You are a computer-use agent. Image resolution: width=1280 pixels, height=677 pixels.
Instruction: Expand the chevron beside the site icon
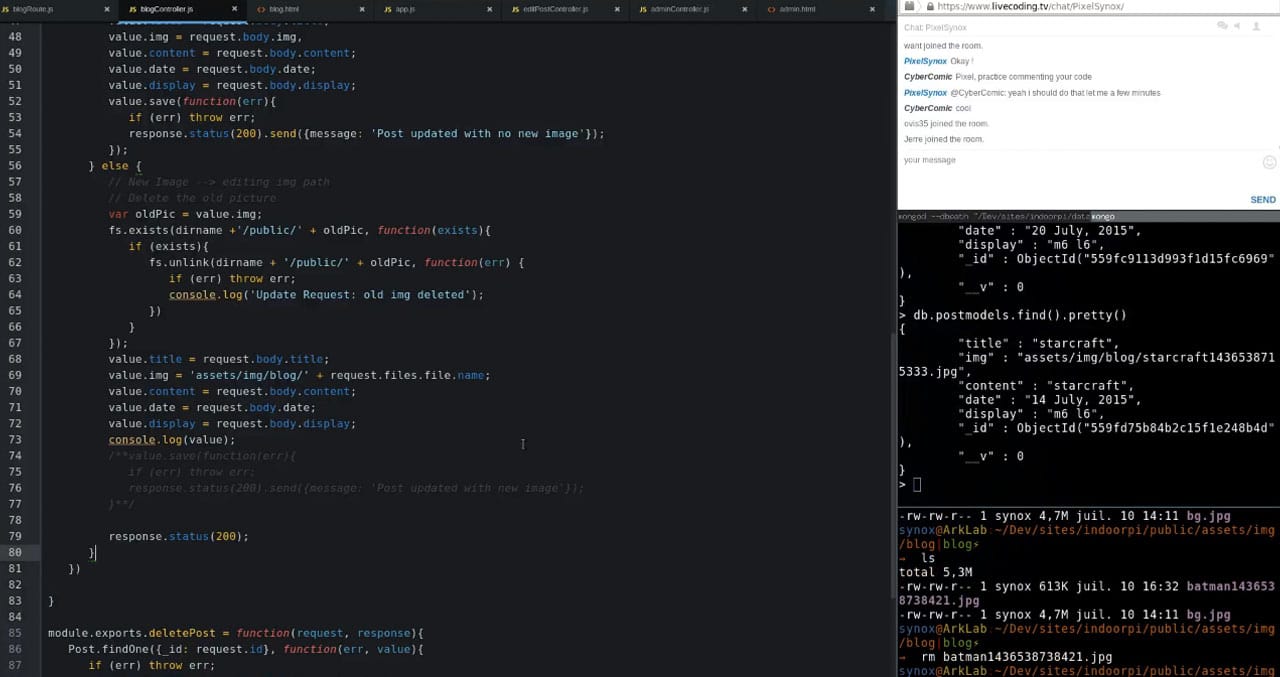919,6
